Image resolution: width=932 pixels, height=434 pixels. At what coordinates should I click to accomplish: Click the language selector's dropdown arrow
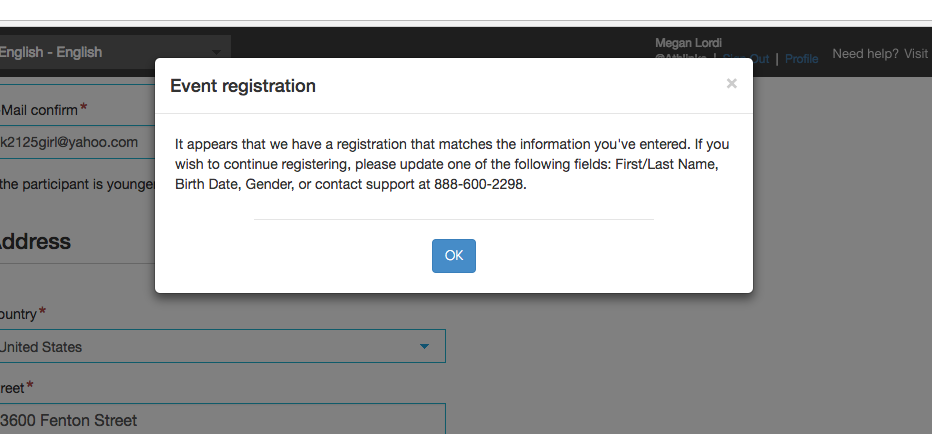[216, 53]
